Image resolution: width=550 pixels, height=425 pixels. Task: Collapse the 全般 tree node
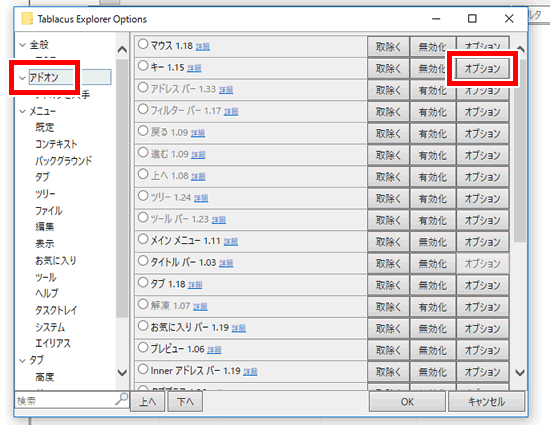coord(22,45)
